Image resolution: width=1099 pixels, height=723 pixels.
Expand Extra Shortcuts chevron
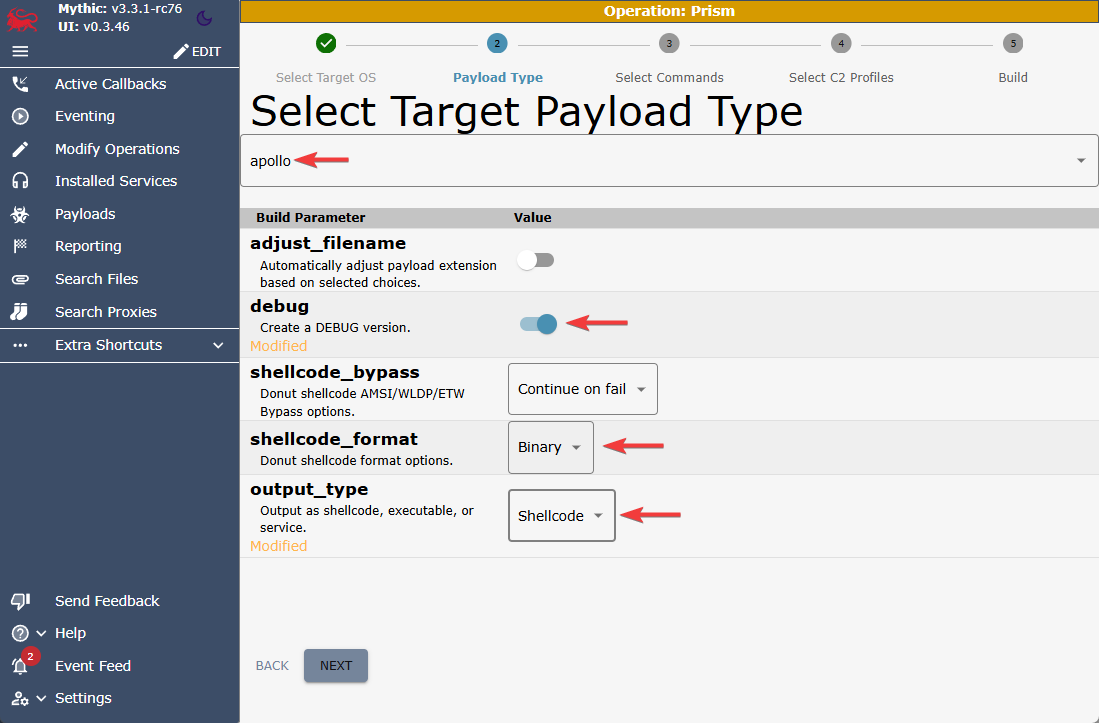click(218, 345)
